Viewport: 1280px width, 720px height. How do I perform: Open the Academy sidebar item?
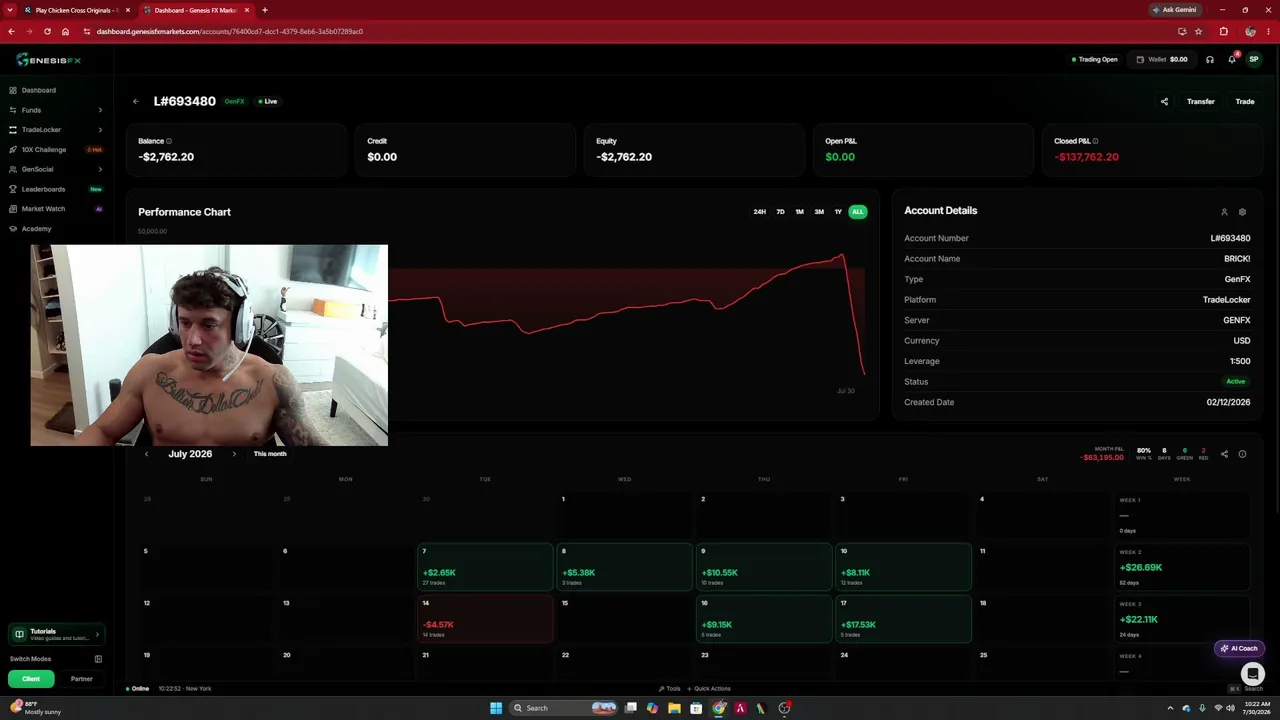click(56, 229)
